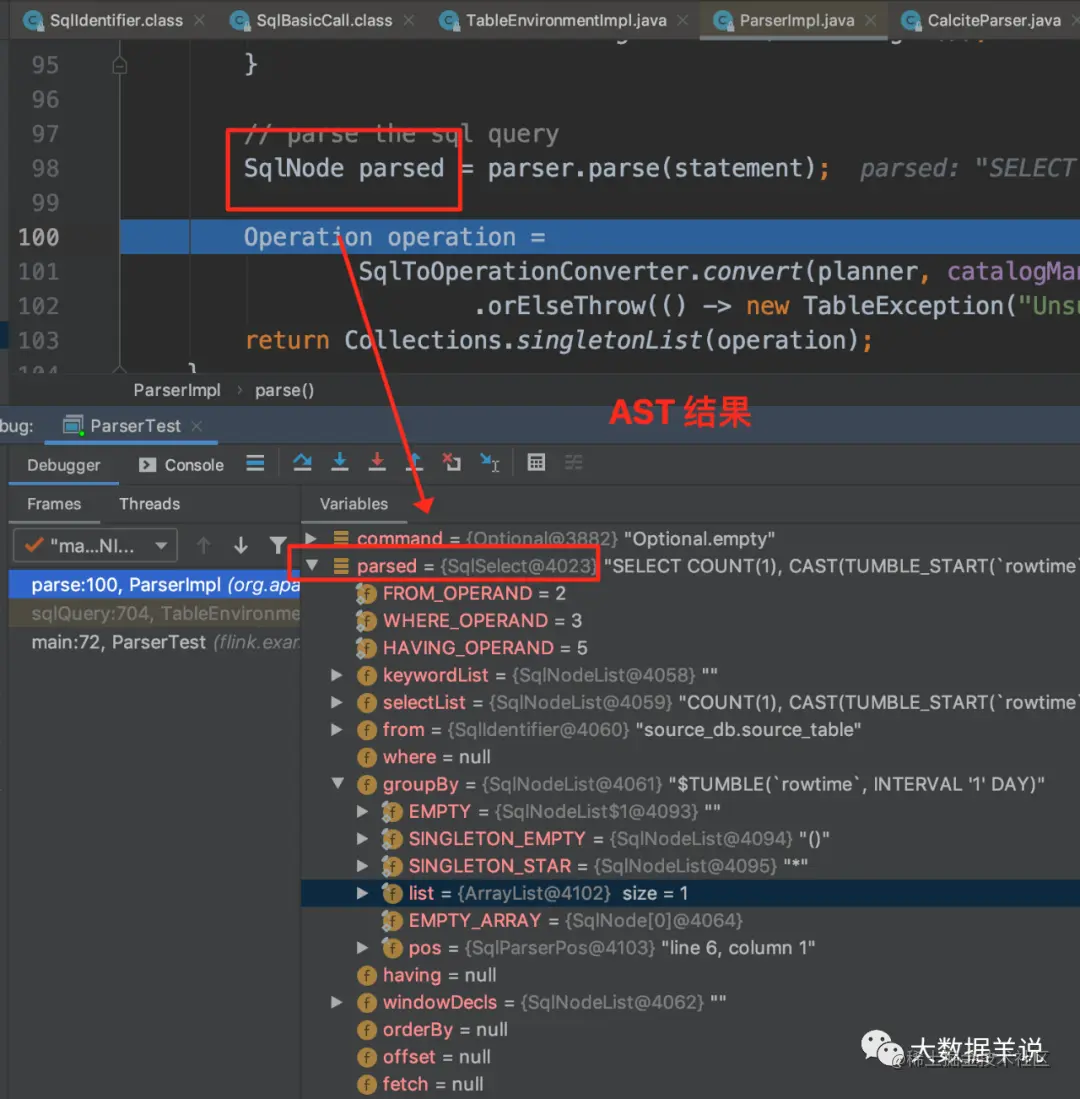Open the Console tab
Screen dimensions: 1080x1099
point(182,465)
